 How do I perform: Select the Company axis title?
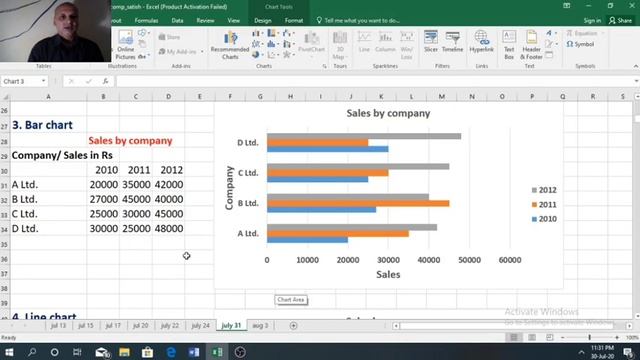[229, 188]
